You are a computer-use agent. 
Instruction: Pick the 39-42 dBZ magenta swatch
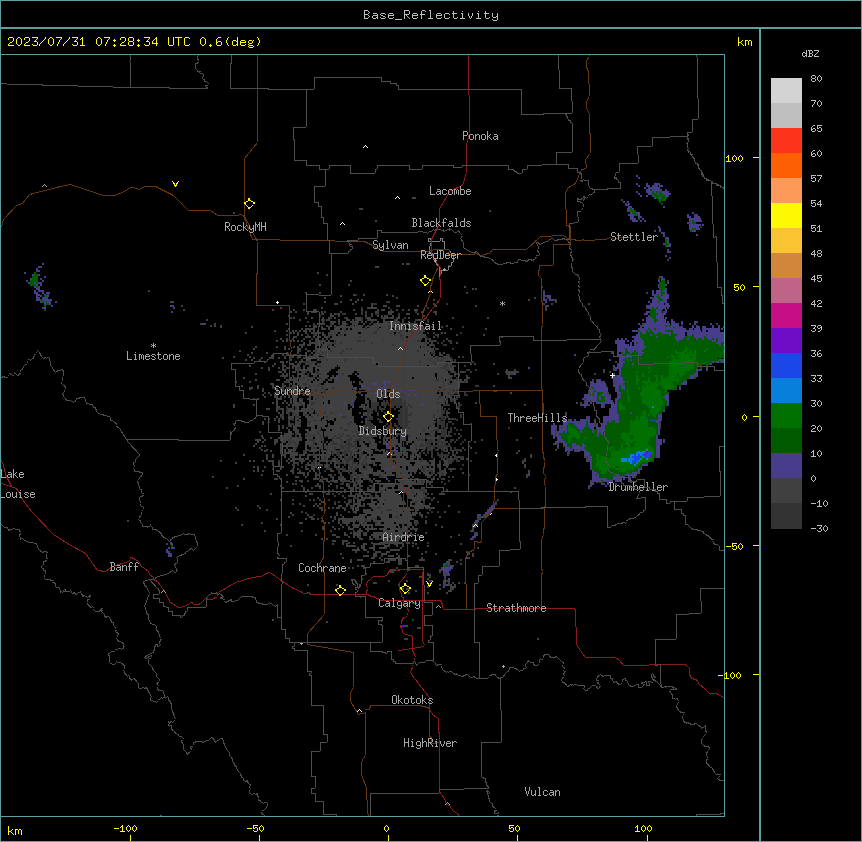786,315
